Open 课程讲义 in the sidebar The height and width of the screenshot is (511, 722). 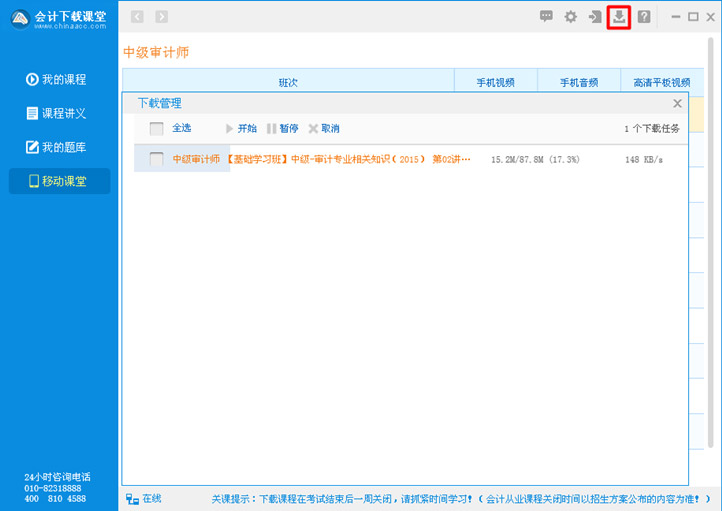(x=59, y=113)
